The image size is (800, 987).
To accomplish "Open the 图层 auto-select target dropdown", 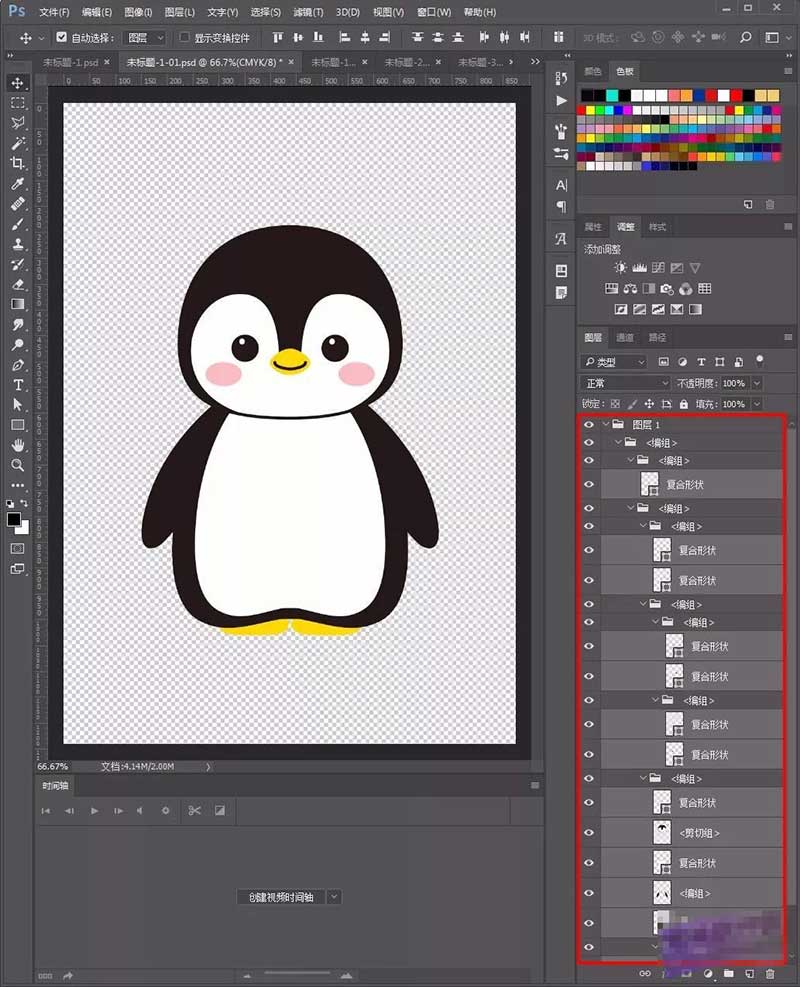I will [146, 37].
